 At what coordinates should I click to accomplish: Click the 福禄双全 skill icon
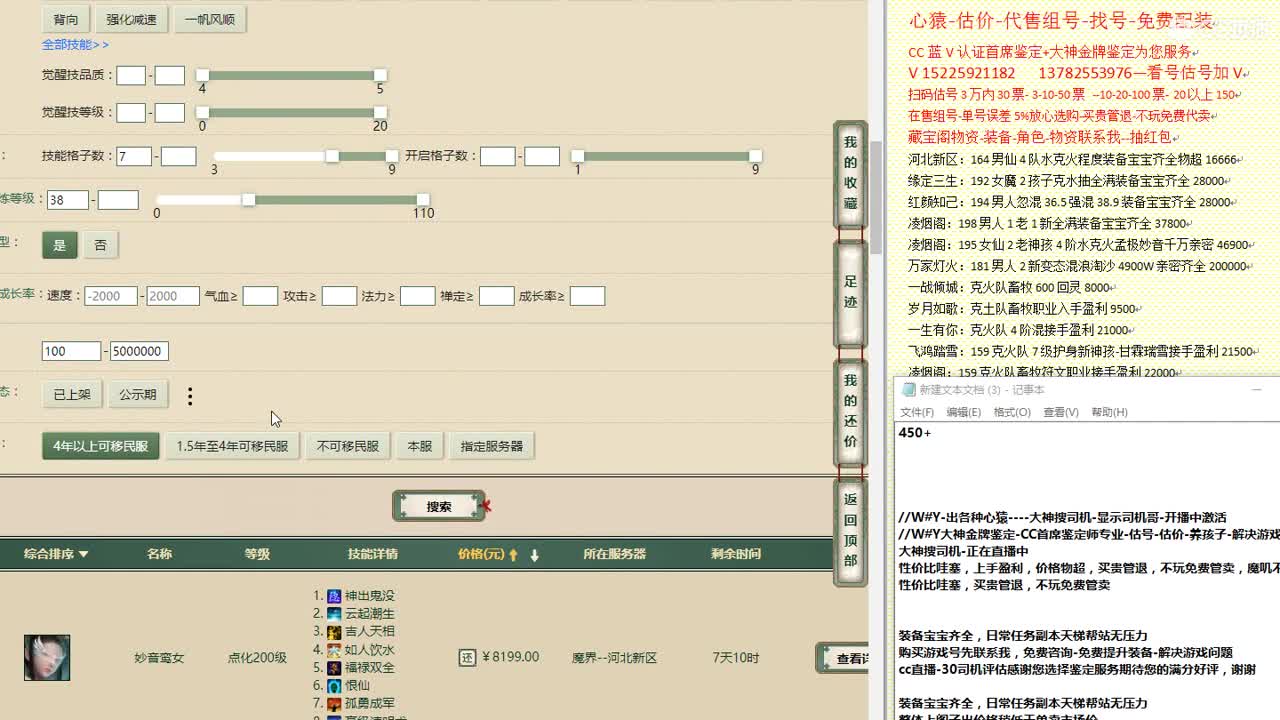(x=334, y=668)
